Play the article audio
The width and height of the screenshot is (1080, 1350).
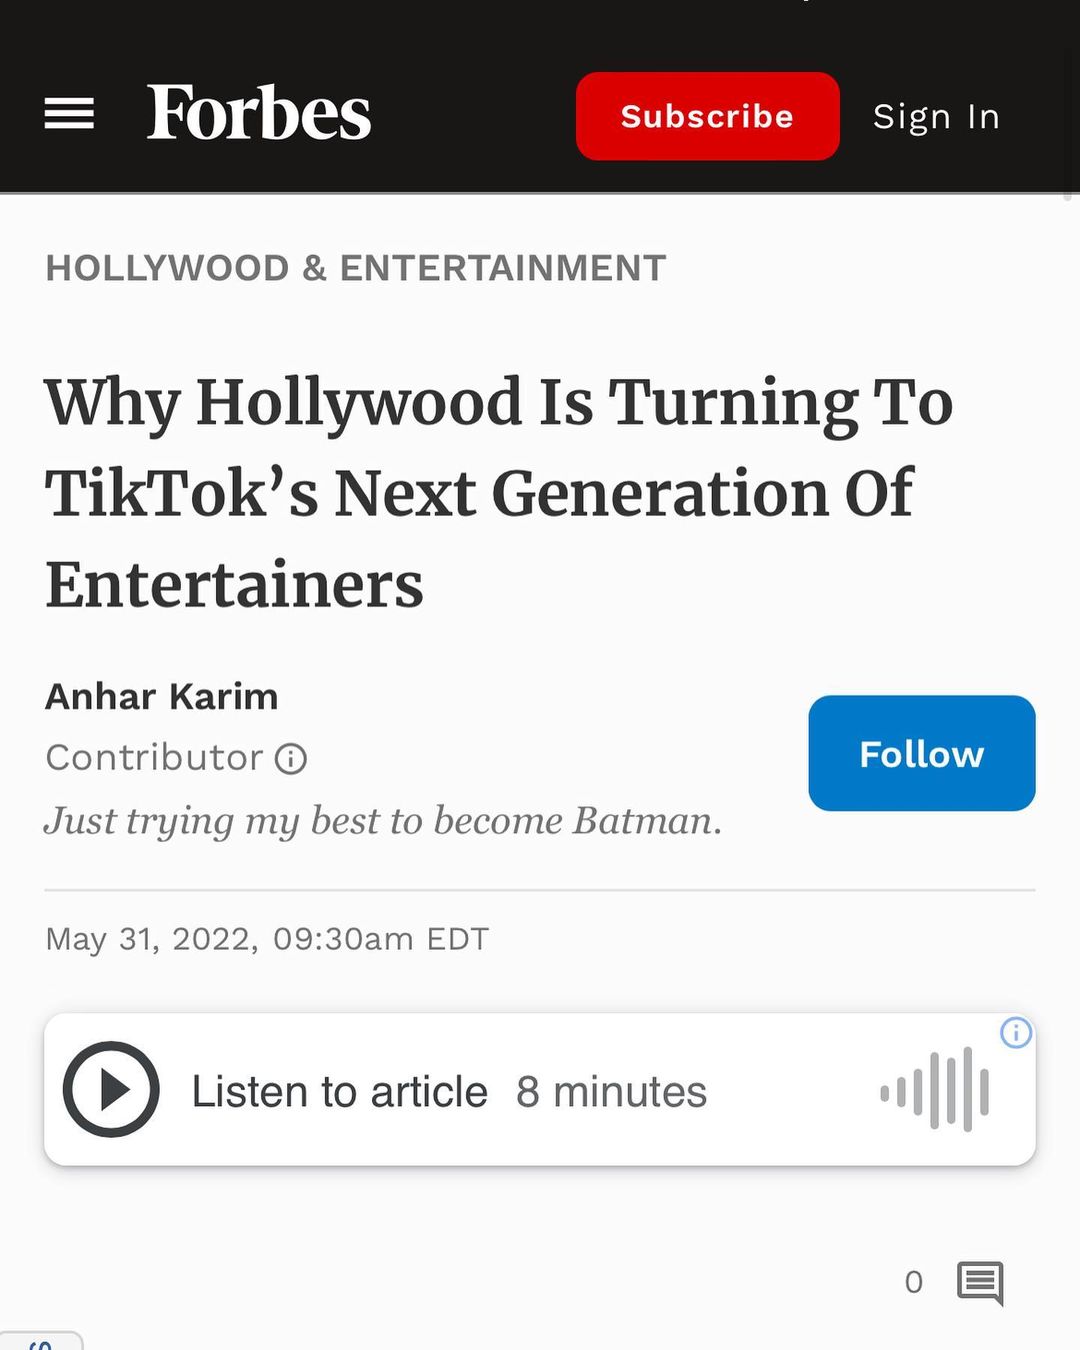(x=111, y=1089)
